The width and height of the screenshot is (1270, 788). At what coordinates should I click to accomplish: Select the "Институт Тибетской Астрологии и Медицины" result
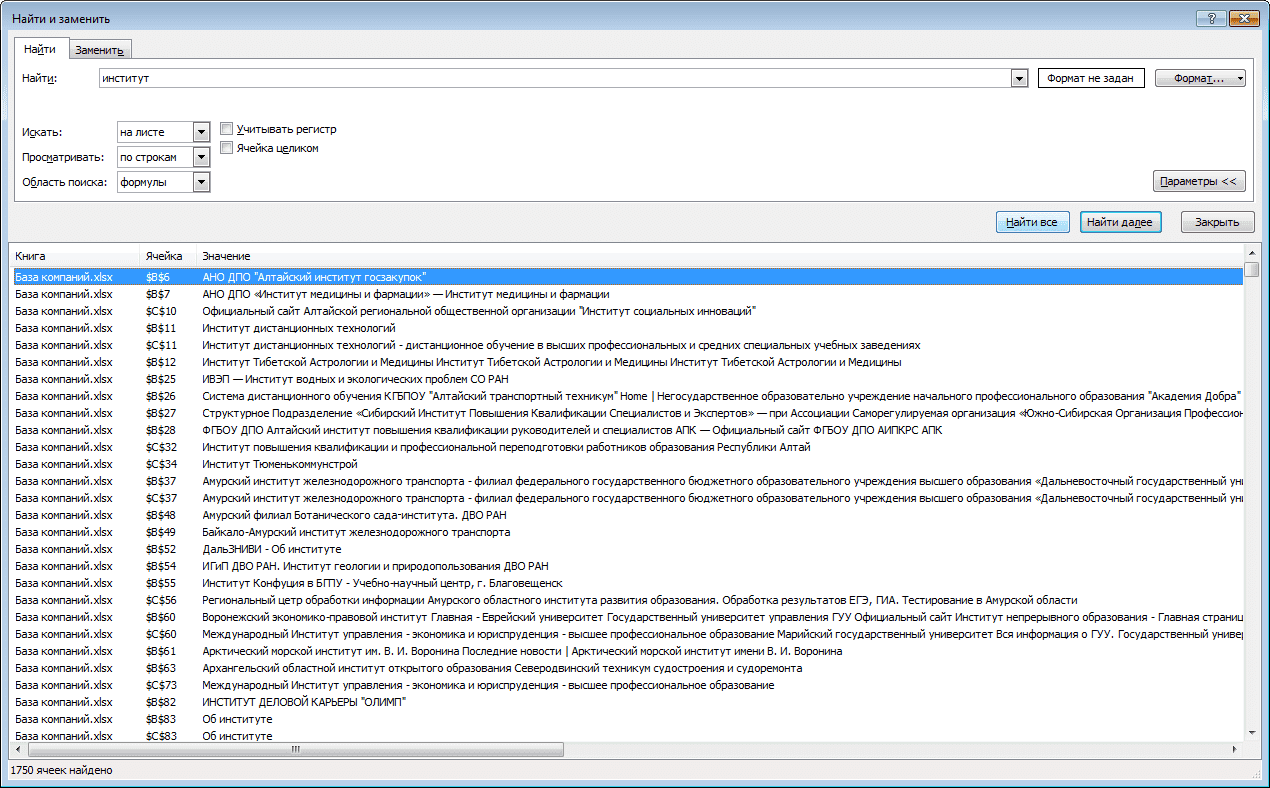click(x=627, y=362)
